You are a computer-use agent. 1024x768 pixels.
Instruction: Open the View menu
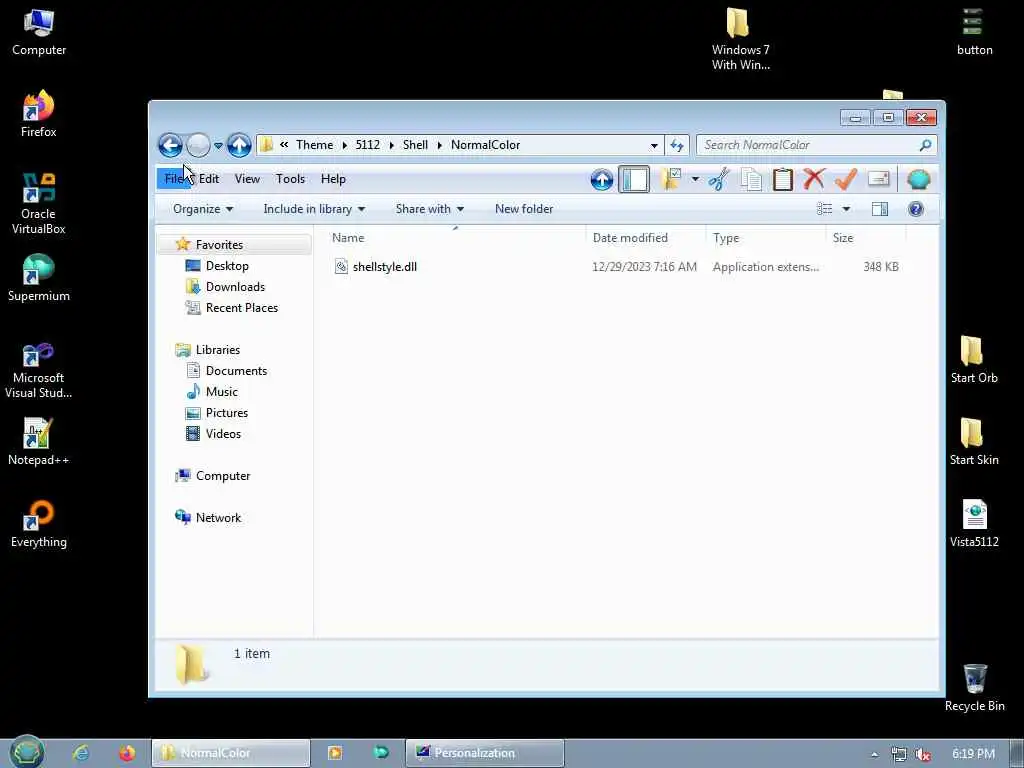[x=248, y=179]
